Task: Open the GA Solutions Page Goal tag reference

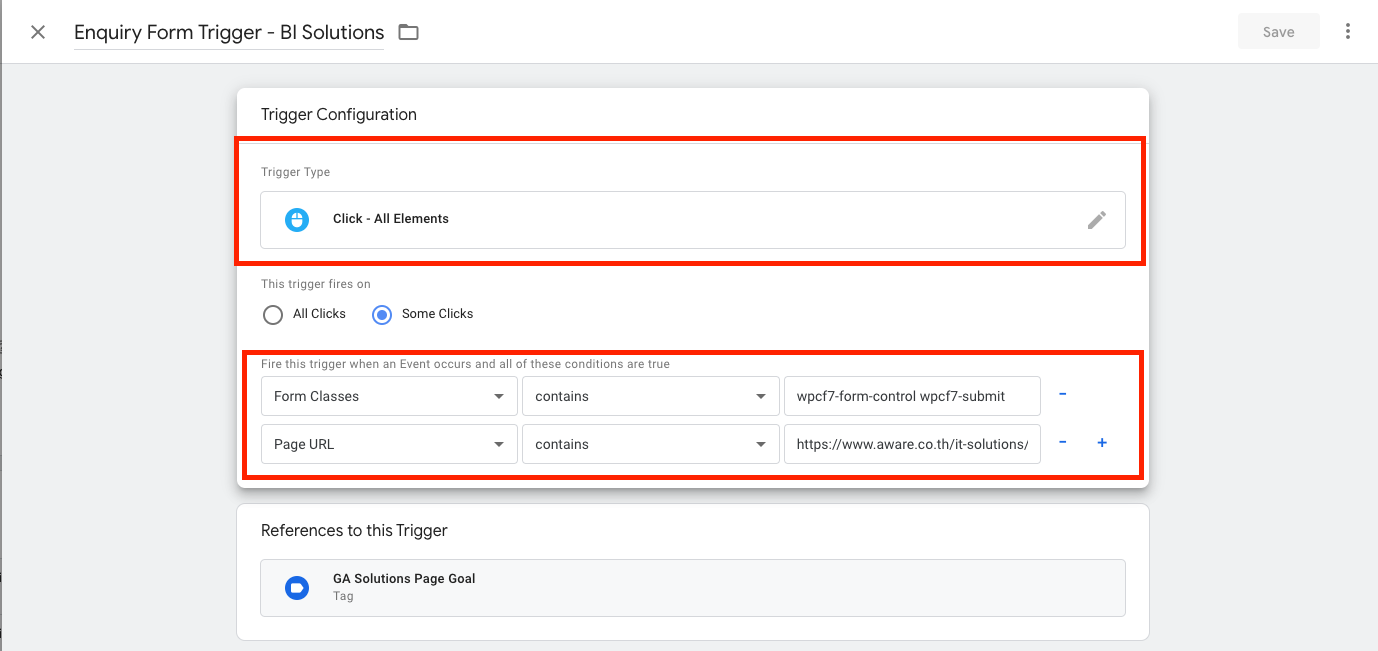Action: click(x=693, y=587)
